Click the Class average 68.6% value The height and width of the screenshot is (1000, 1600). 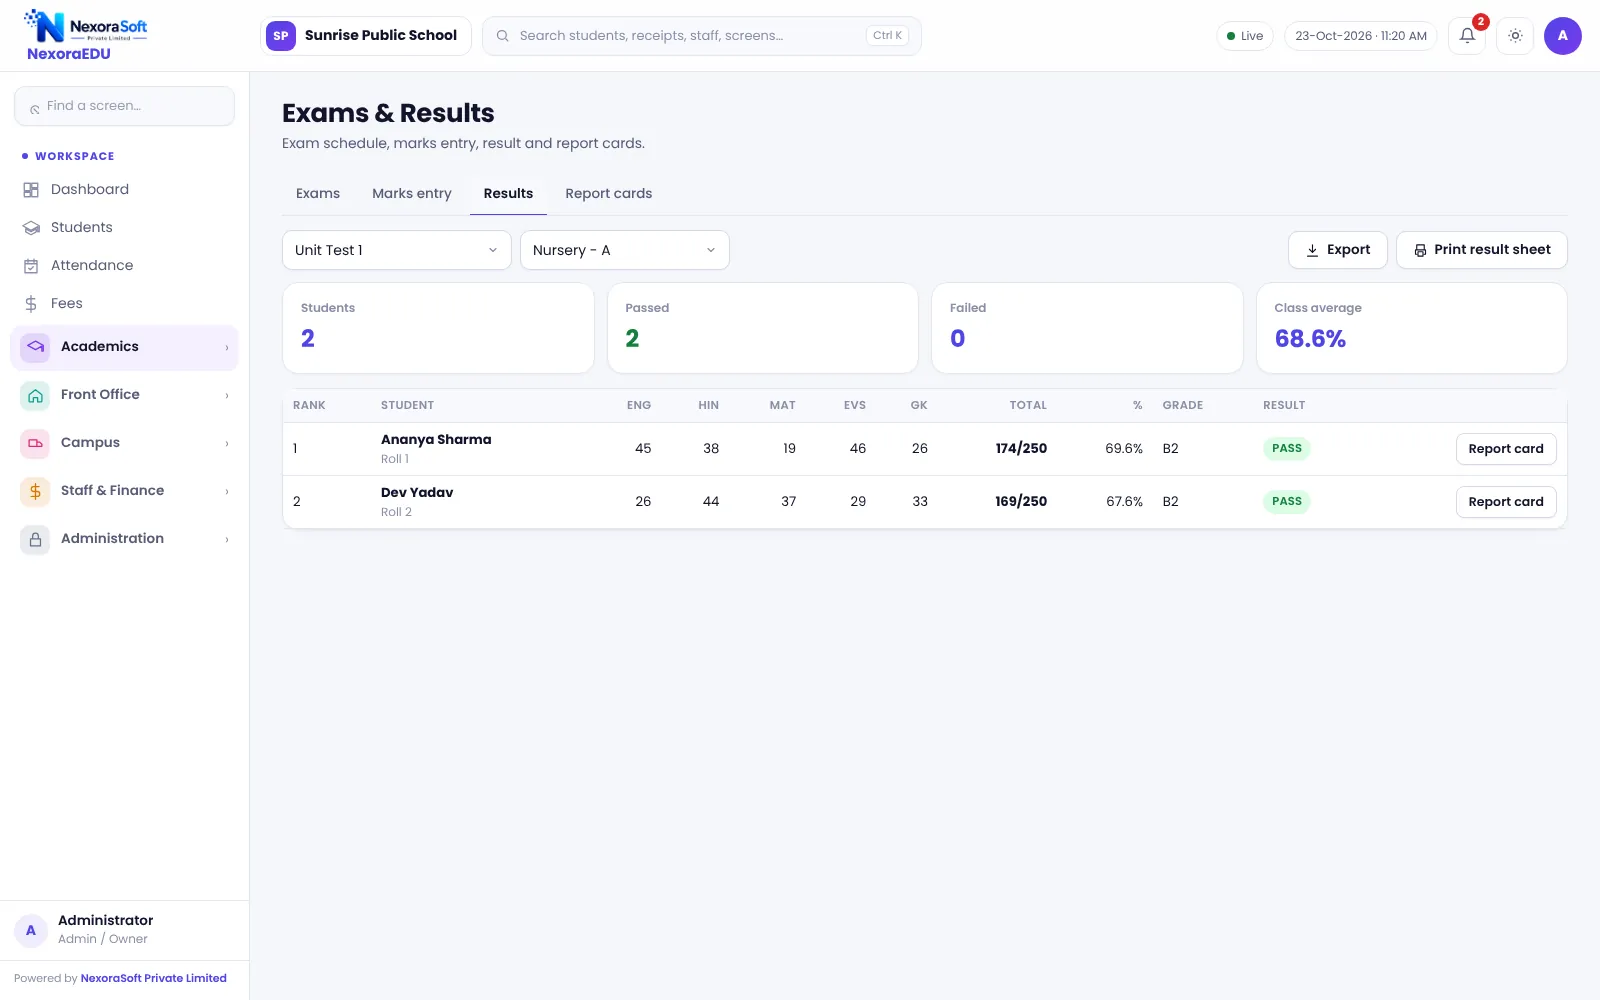pos(1310,339)
